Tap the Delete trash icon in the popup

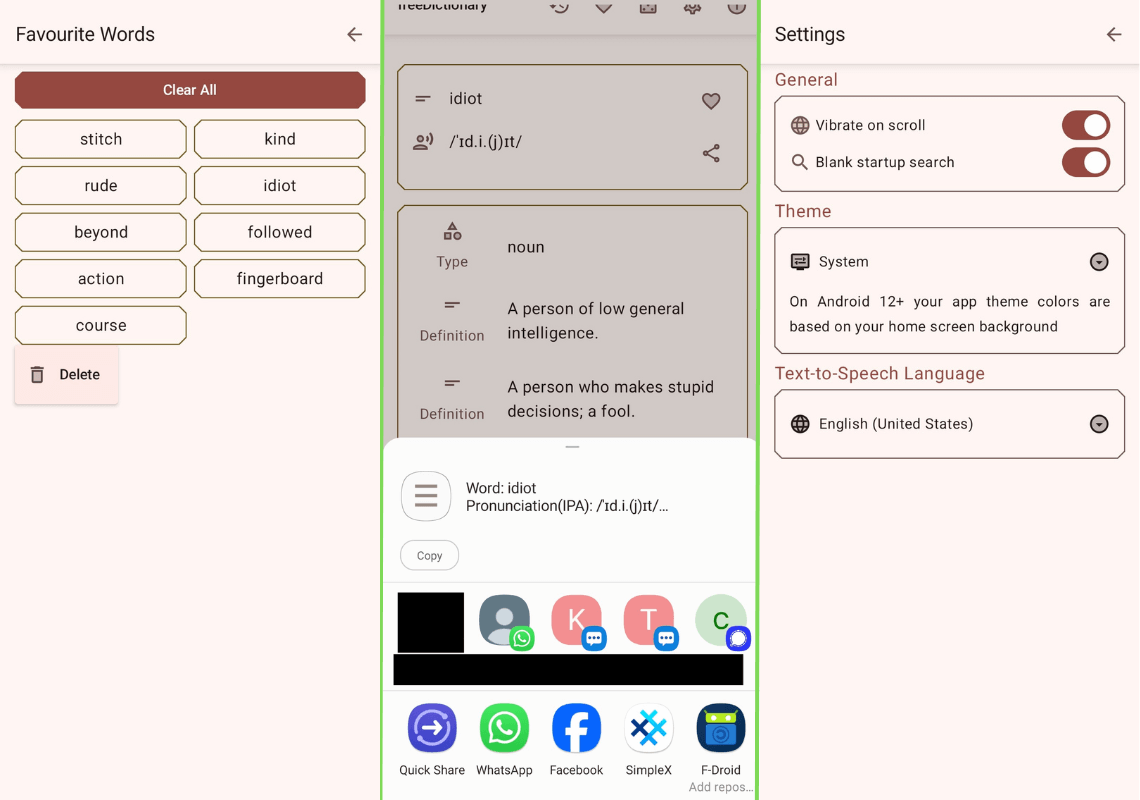point(38,375)
